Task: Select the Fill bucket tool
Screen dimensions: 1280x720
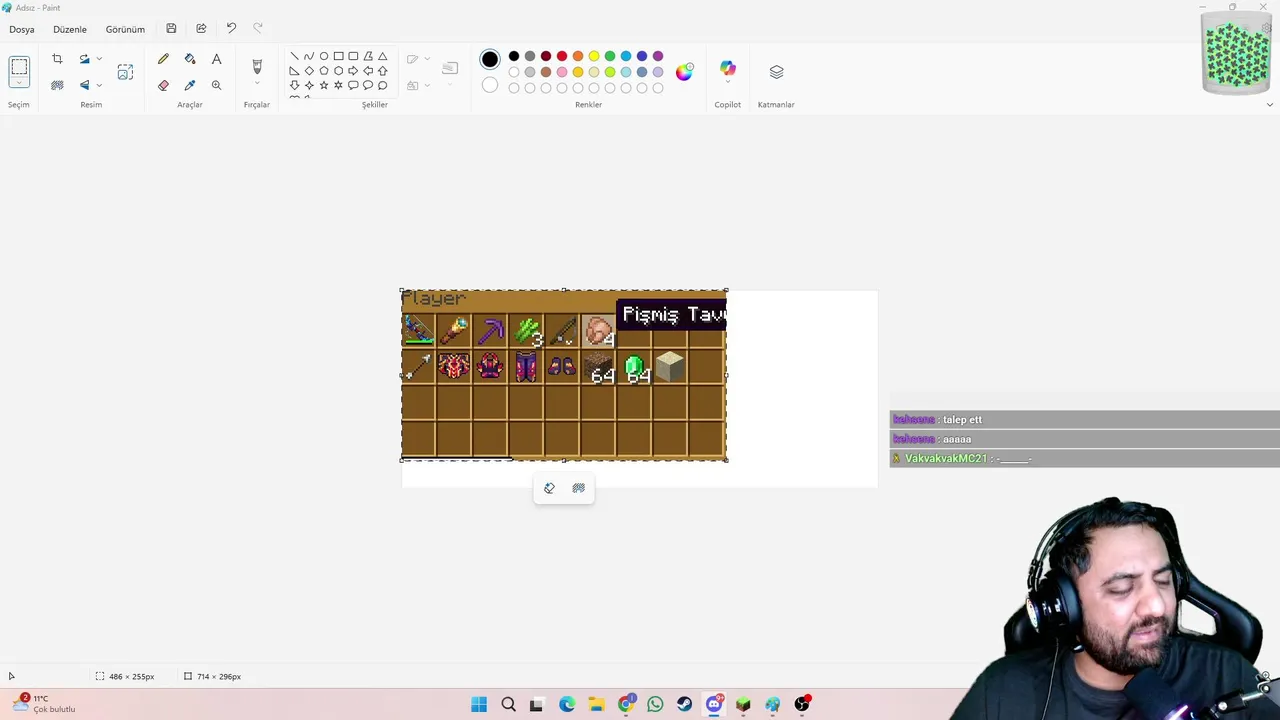Action: click(x=190, y=59)
